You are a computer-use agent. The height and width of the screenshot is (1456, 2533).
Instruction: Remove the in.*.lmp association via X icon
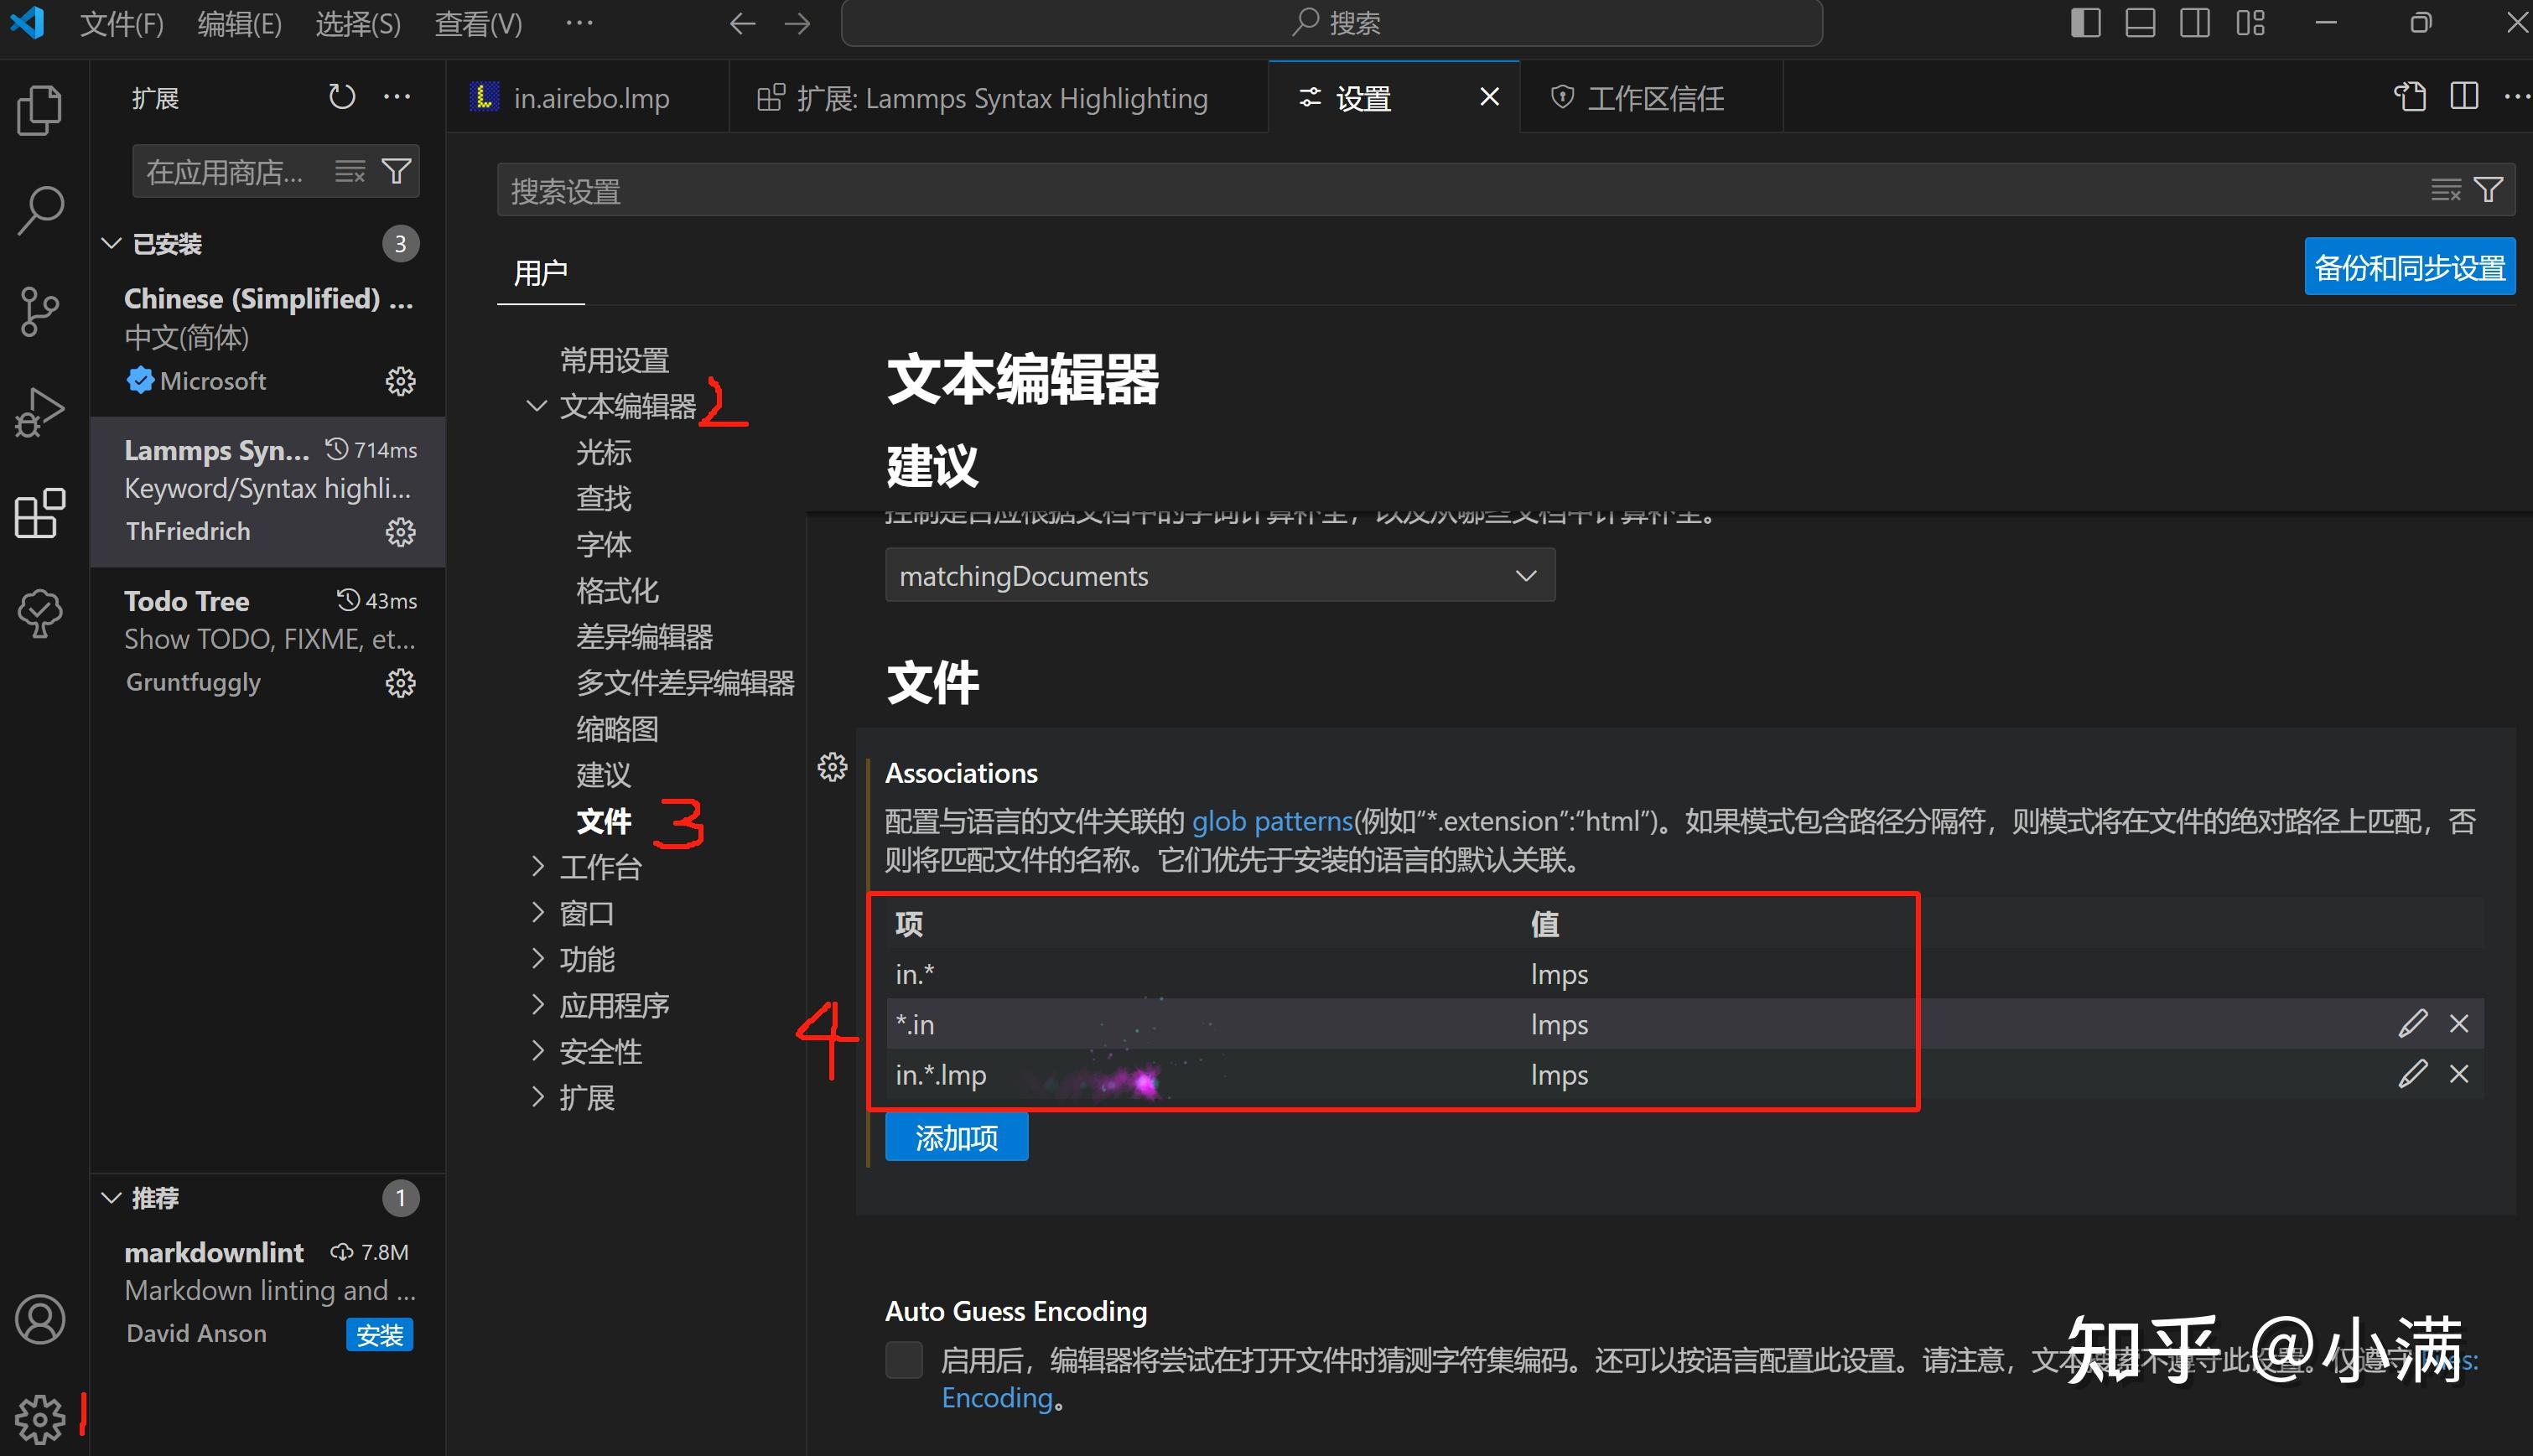click(2460, 1073)
